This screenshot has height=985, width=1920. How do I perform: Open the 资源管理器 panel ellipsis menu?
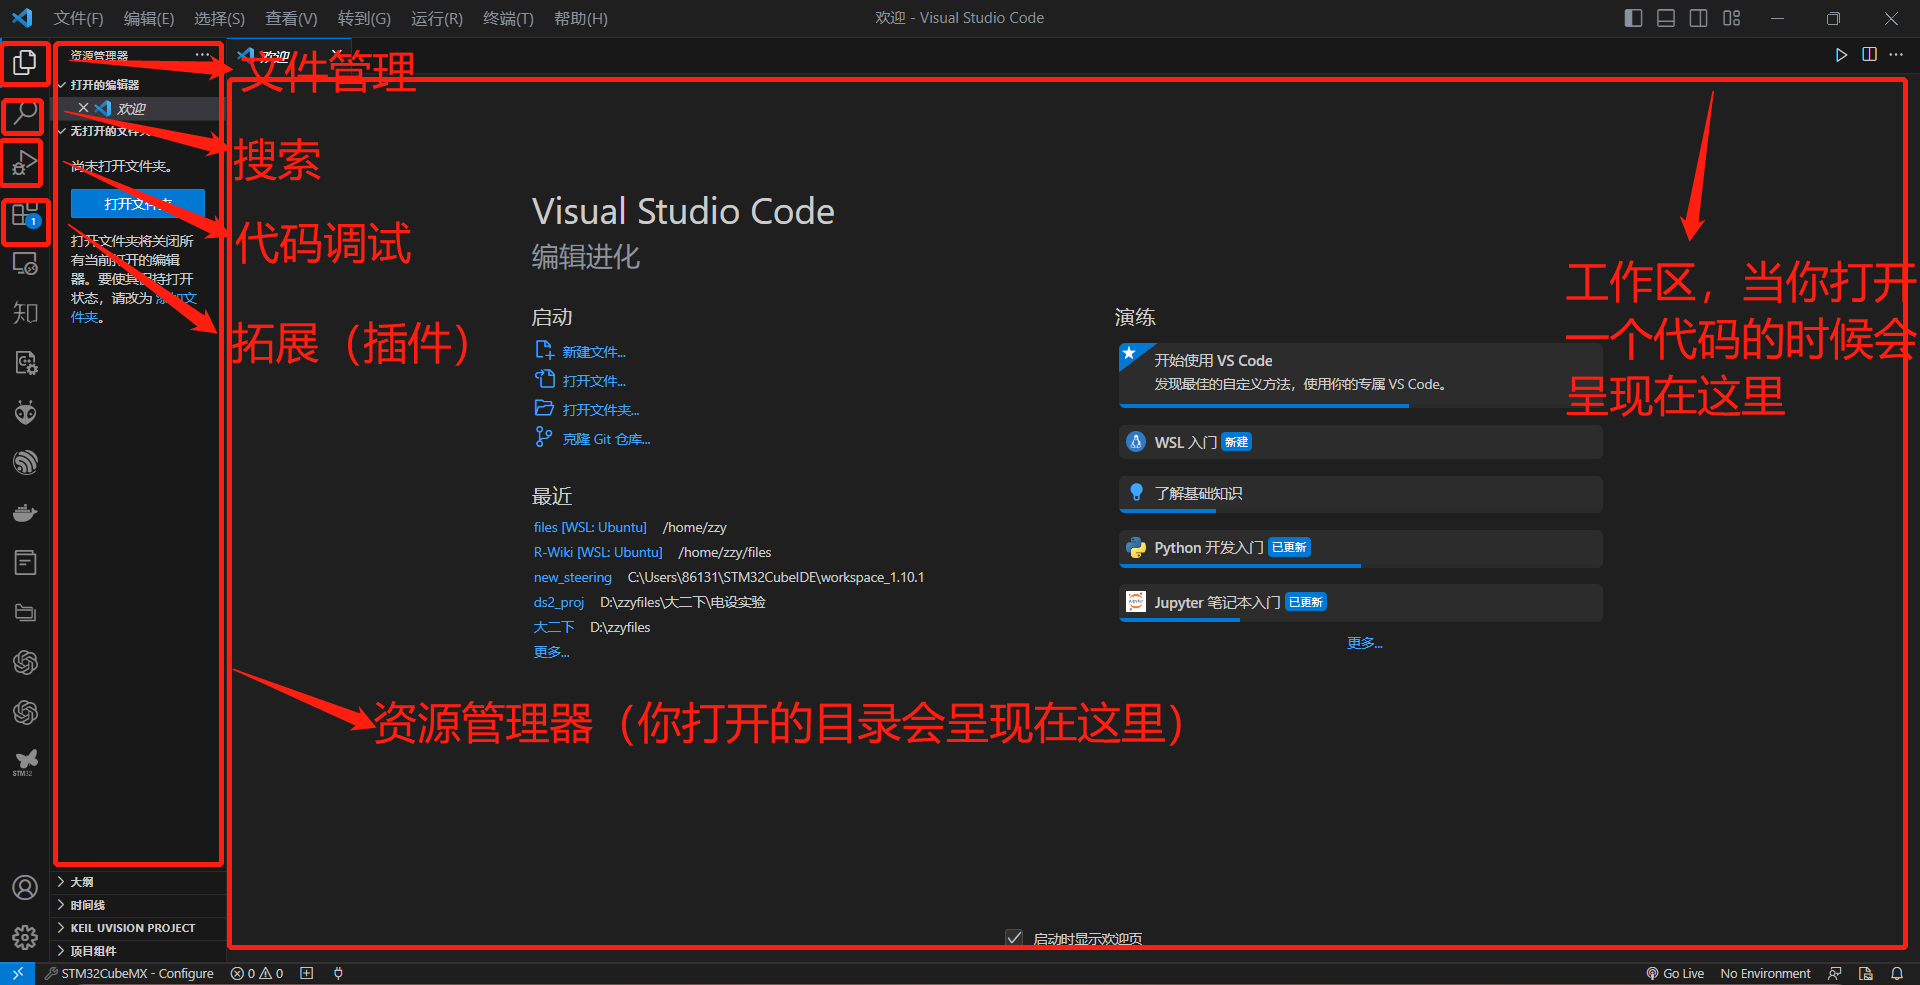tap(203, 55)
